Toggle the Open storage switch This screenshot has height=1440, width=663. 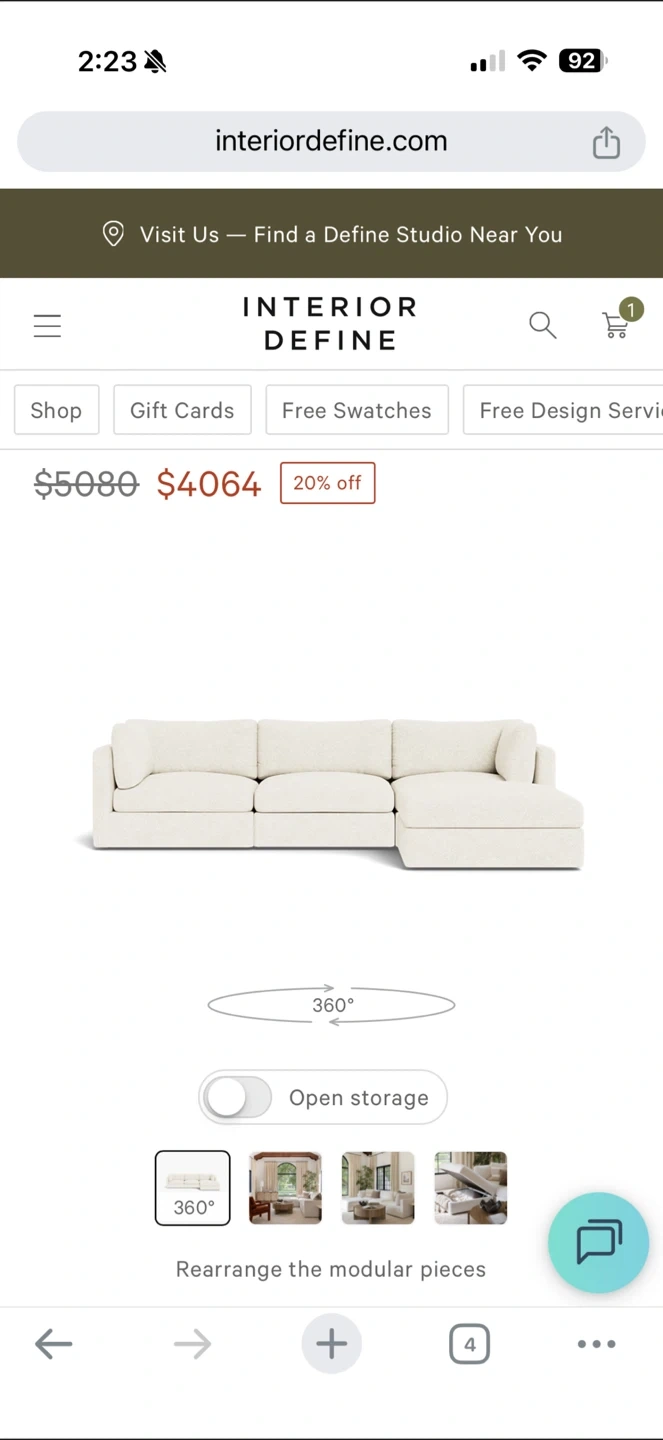coord(238,1098)
